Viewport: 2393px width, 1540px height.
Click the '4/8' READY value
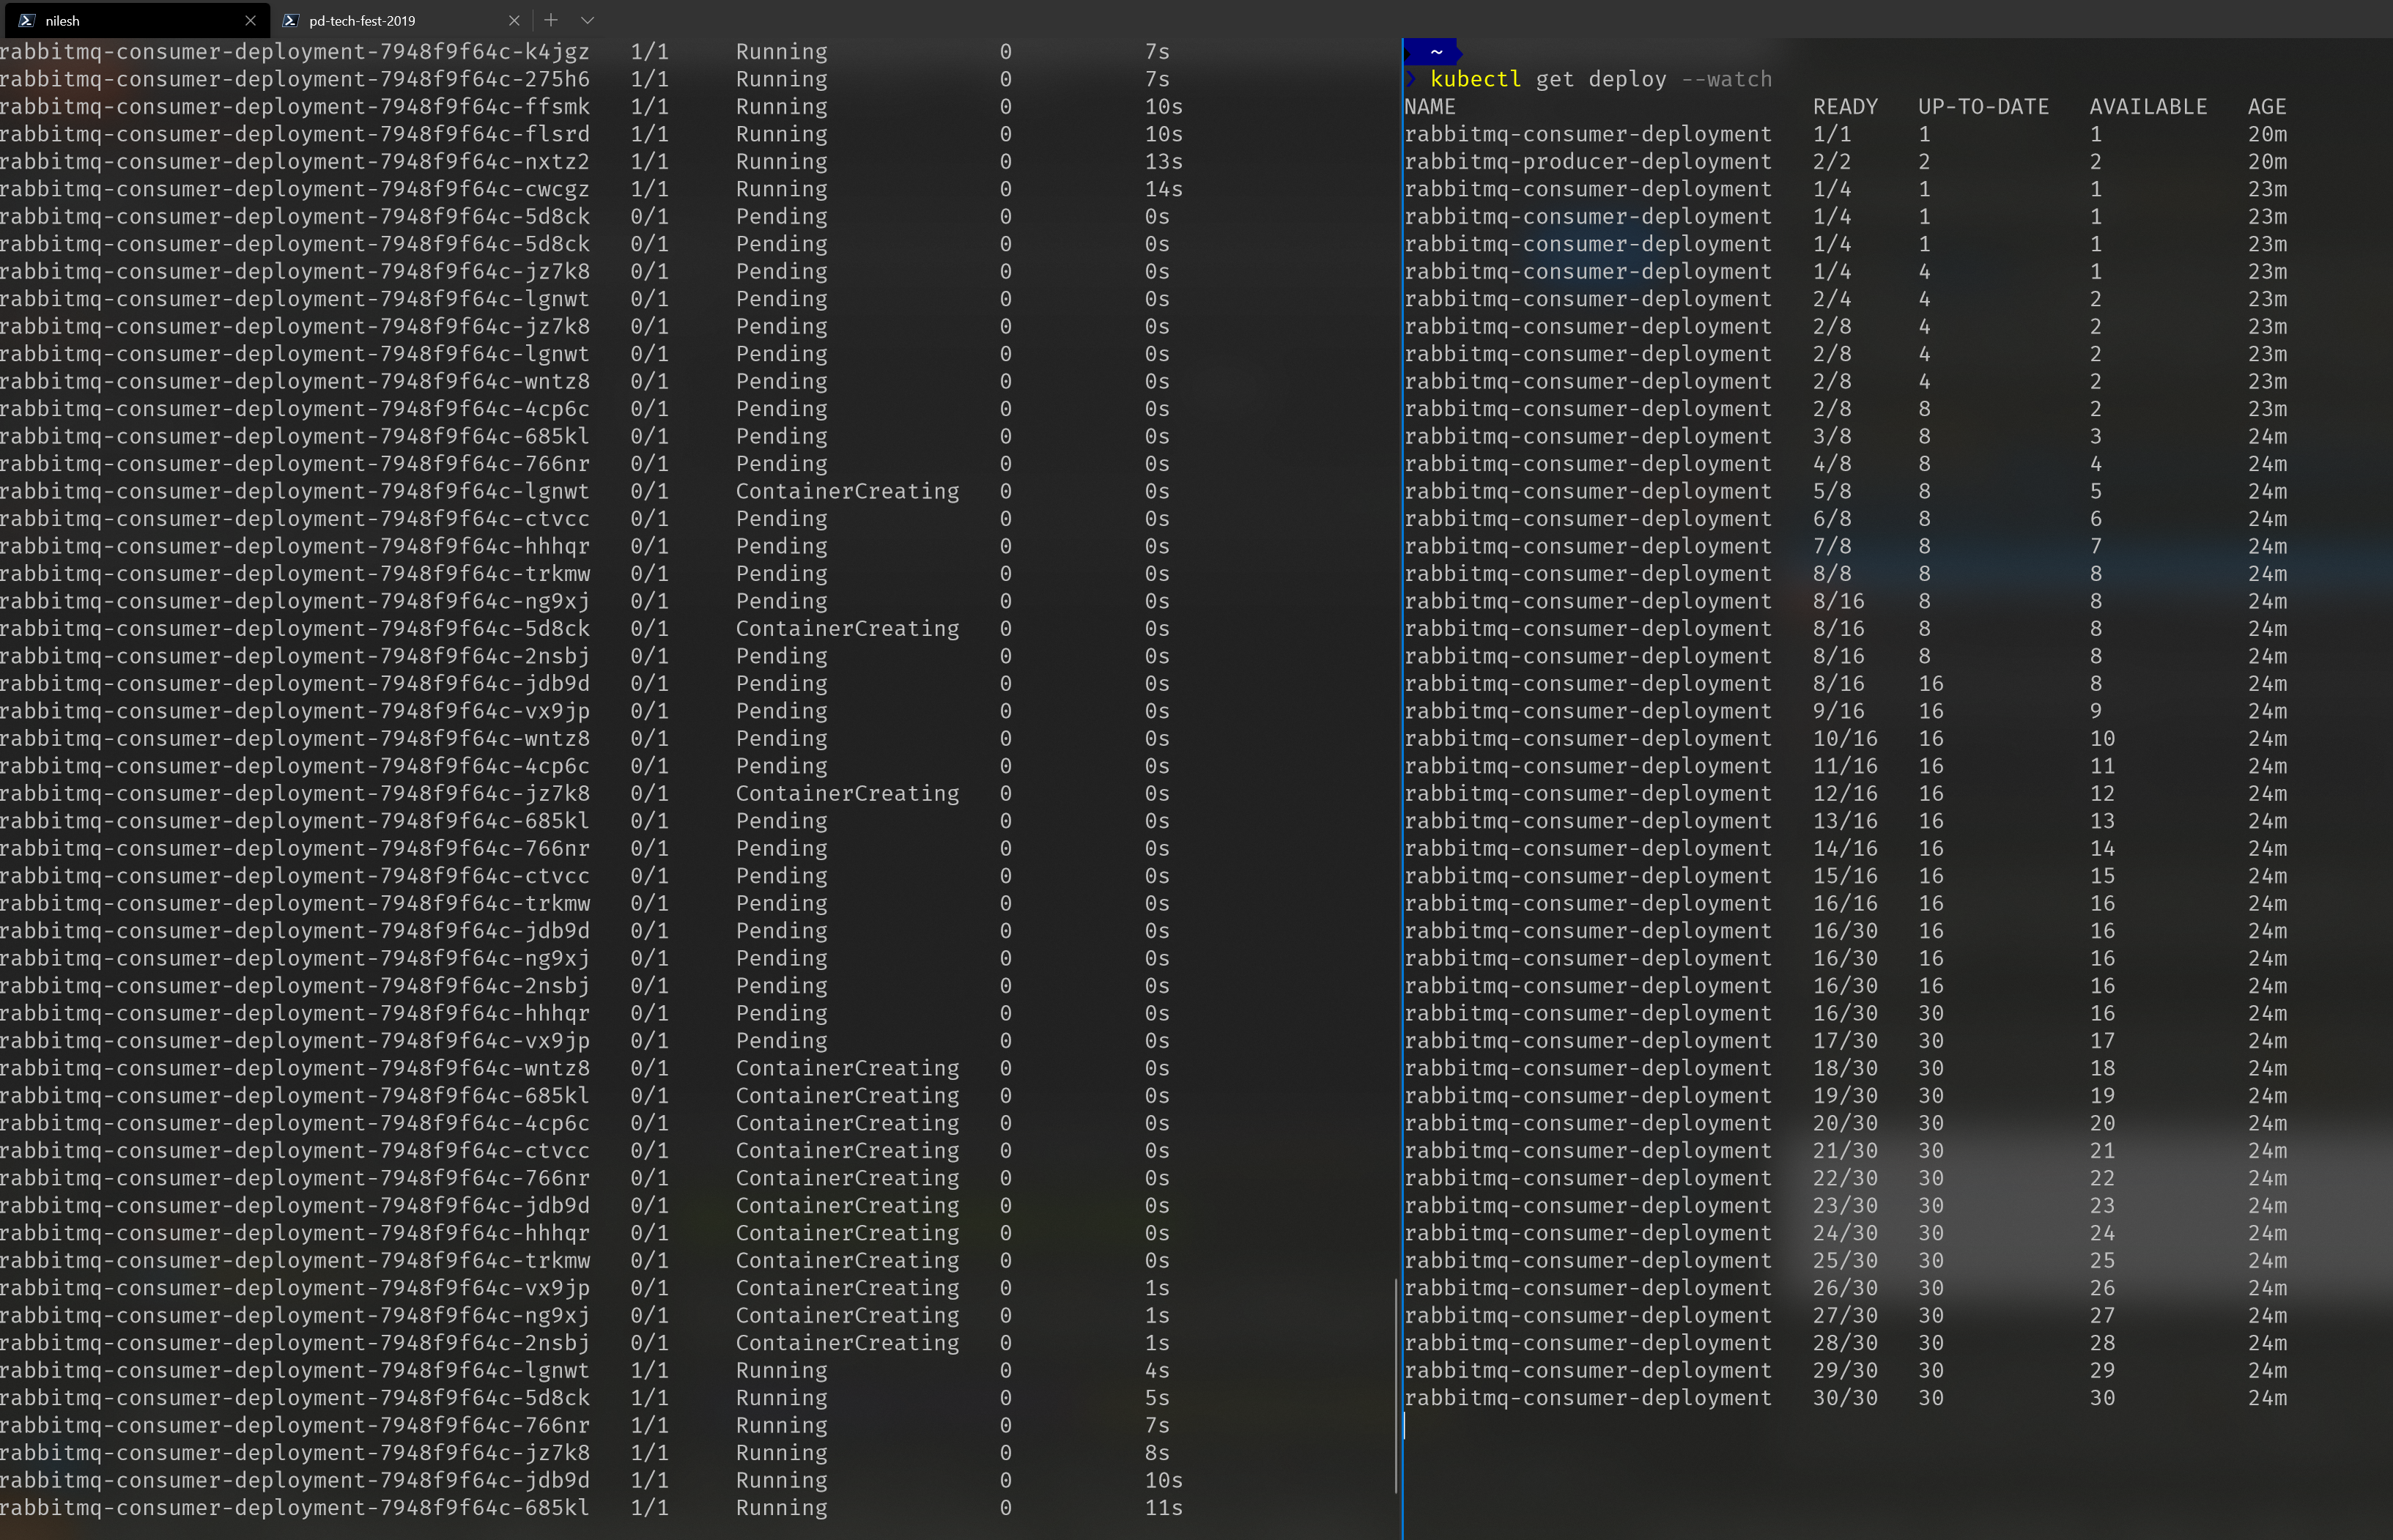pyautogui.click(x=1832, y=463)
